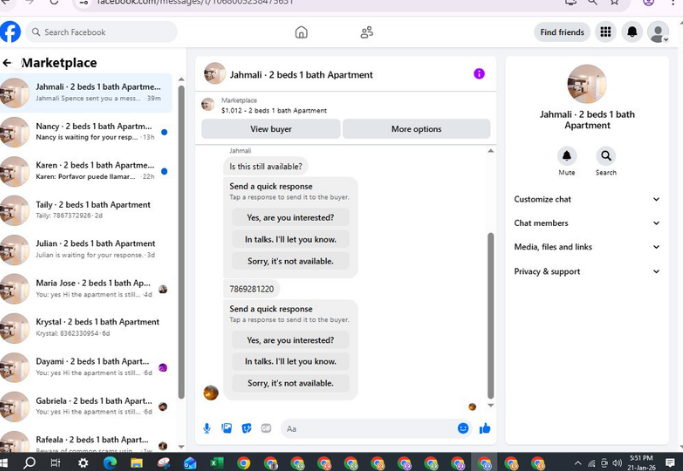Open Settings gear in the taskbar
The image size is (683, 471).
83,463
